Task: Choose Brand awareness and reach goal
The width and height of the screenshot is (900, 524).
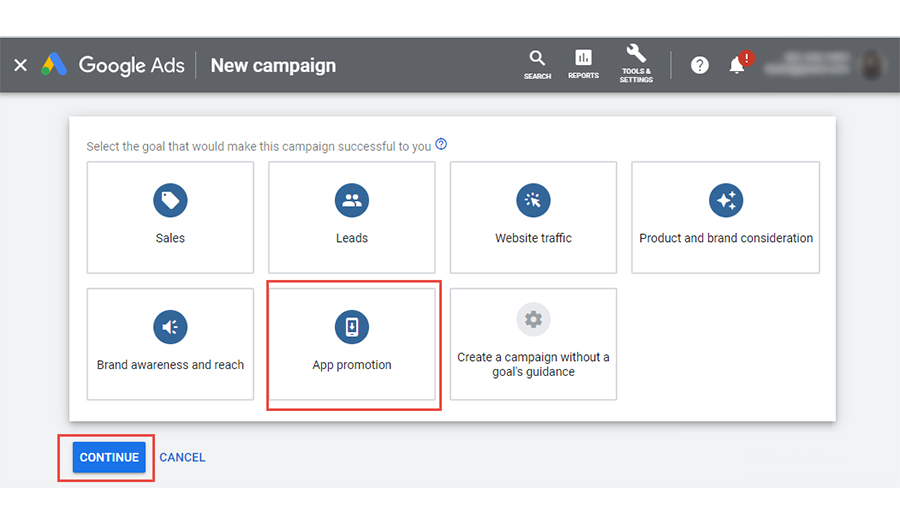Action: point(170,344)
